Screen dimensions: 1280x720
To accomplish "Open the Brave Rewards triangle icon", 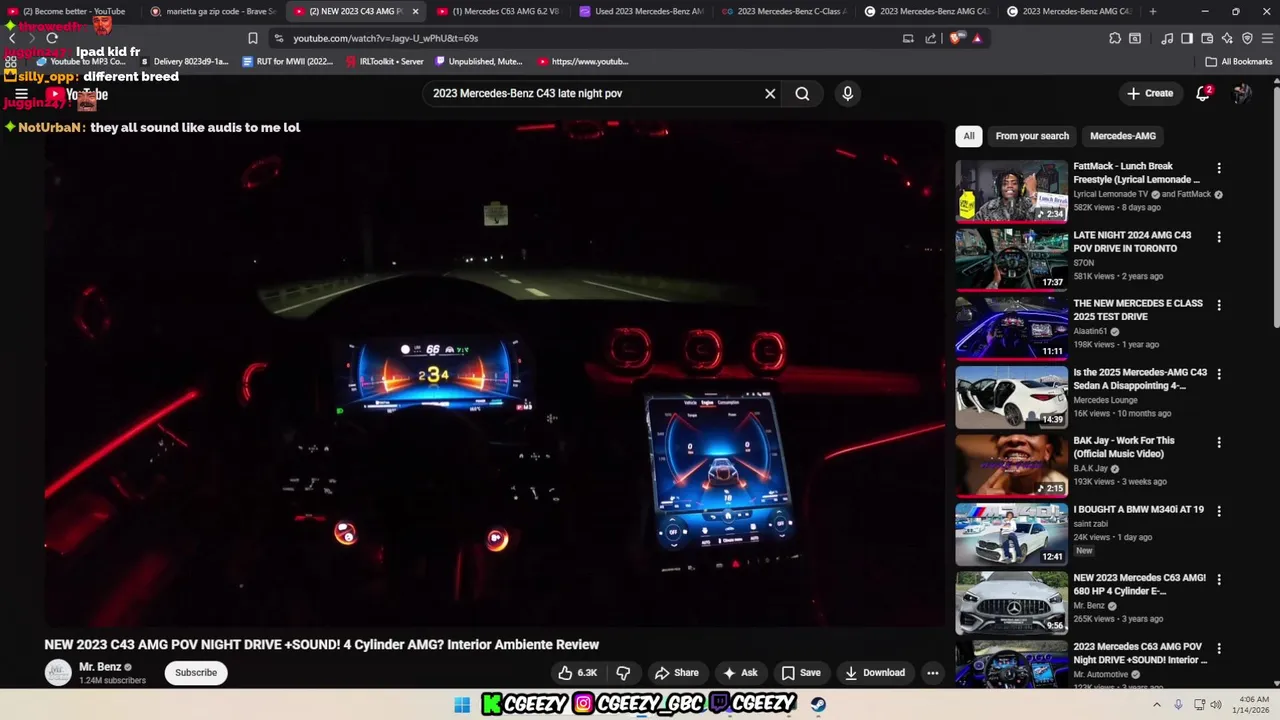I will [977, 38].
